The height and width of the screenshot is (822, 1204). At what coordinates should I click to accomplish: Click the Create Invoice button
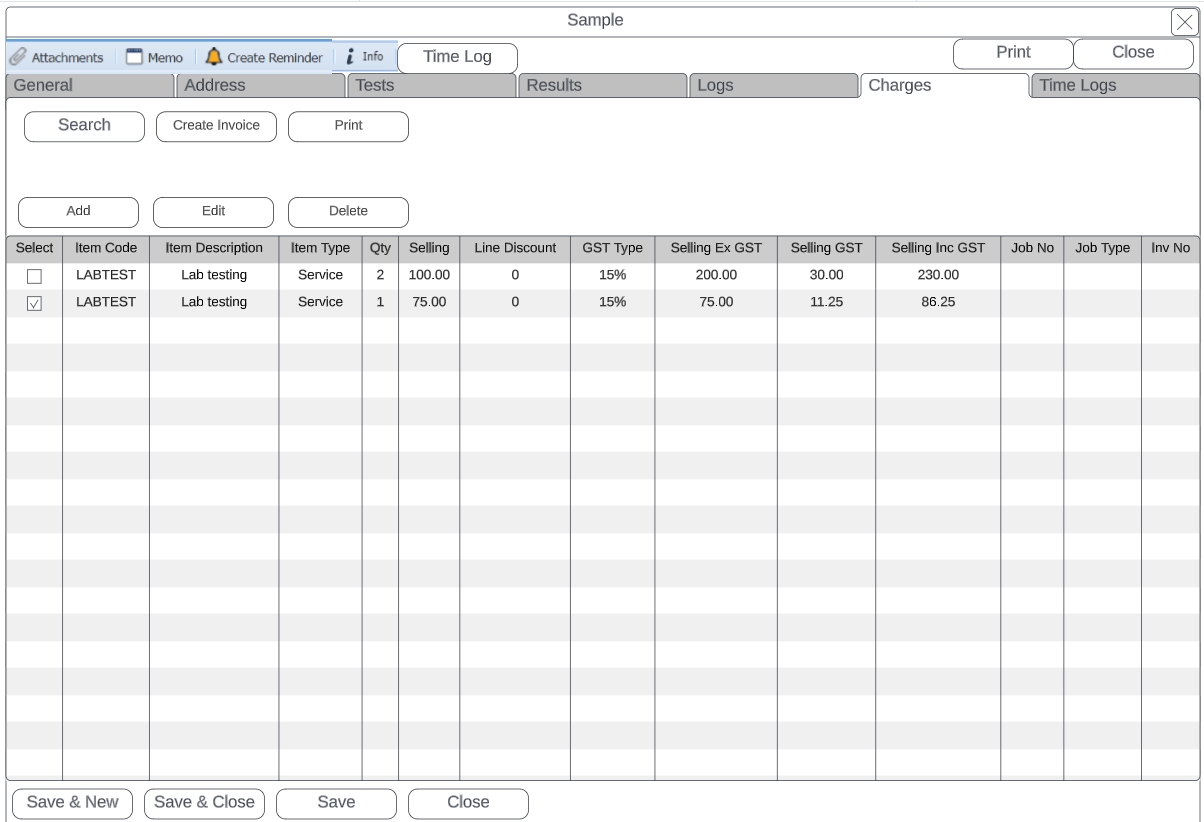(x=216, y=126)
